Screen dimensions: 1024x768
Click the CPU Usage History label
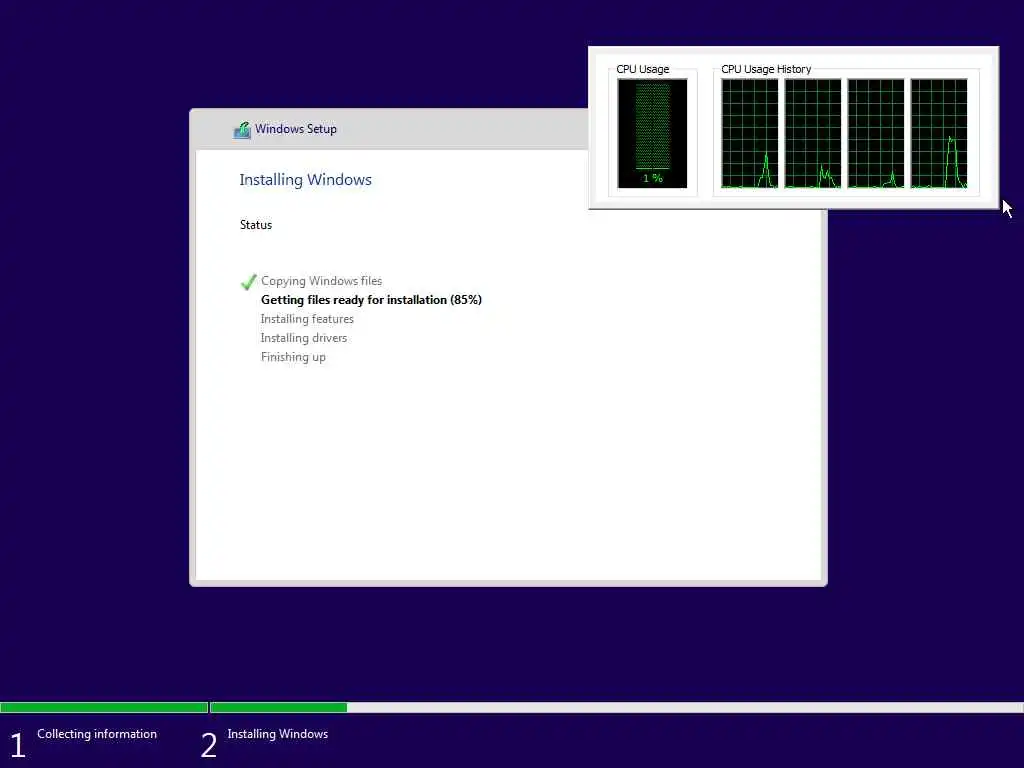766,69
